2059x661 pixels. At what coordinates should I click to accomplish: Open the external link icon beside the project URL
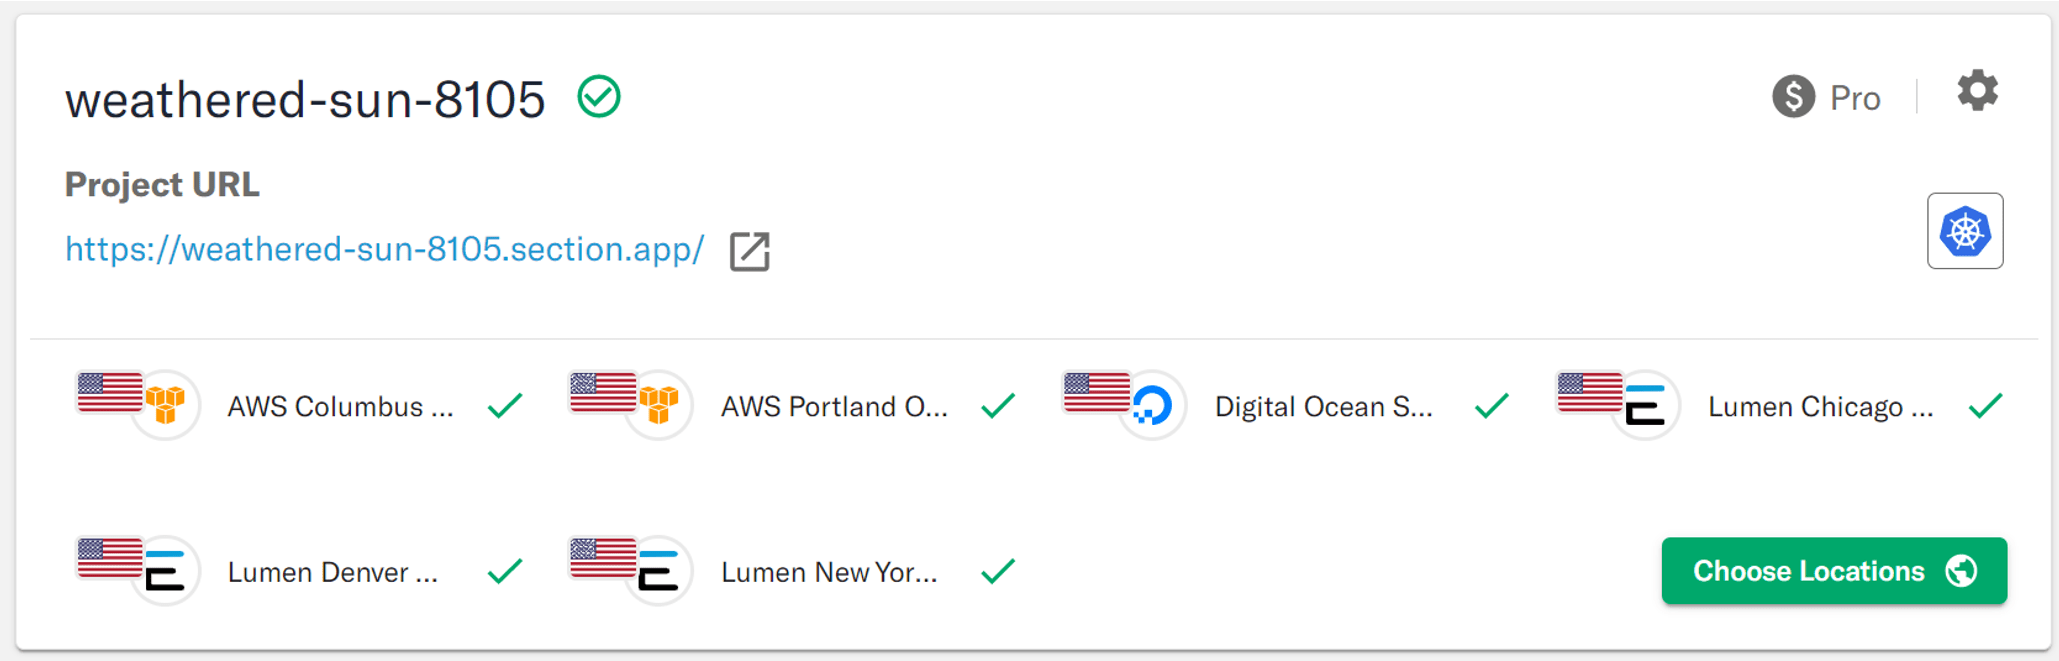(x=749, y=251)
